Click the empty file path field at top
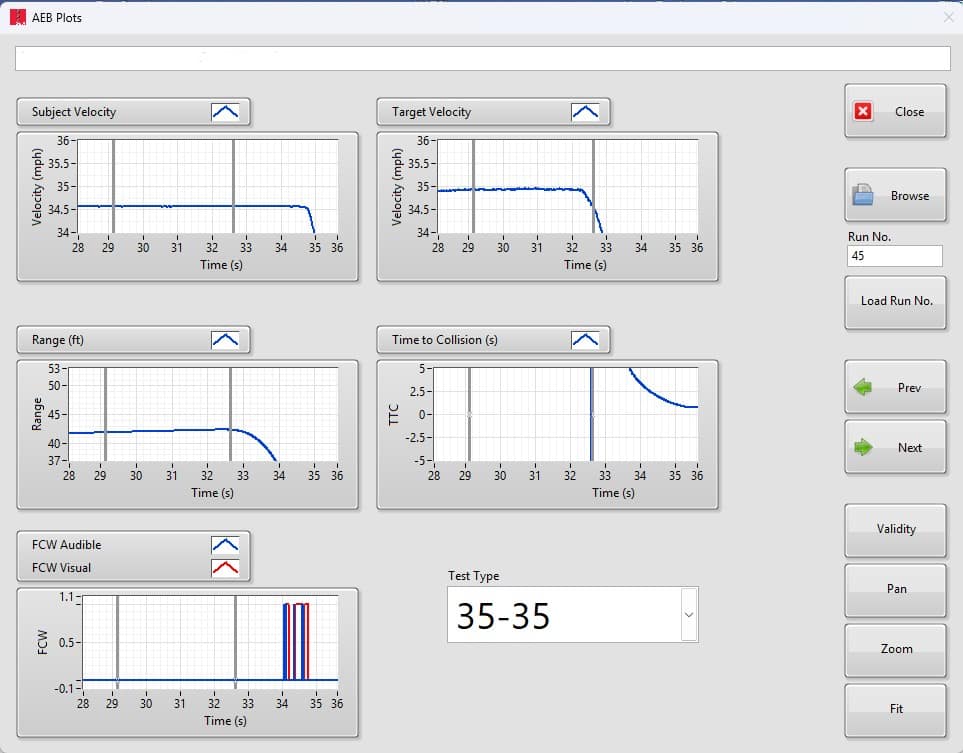This screenshot has width=963, height=753. pyautogui.click(x=483, y=58)
